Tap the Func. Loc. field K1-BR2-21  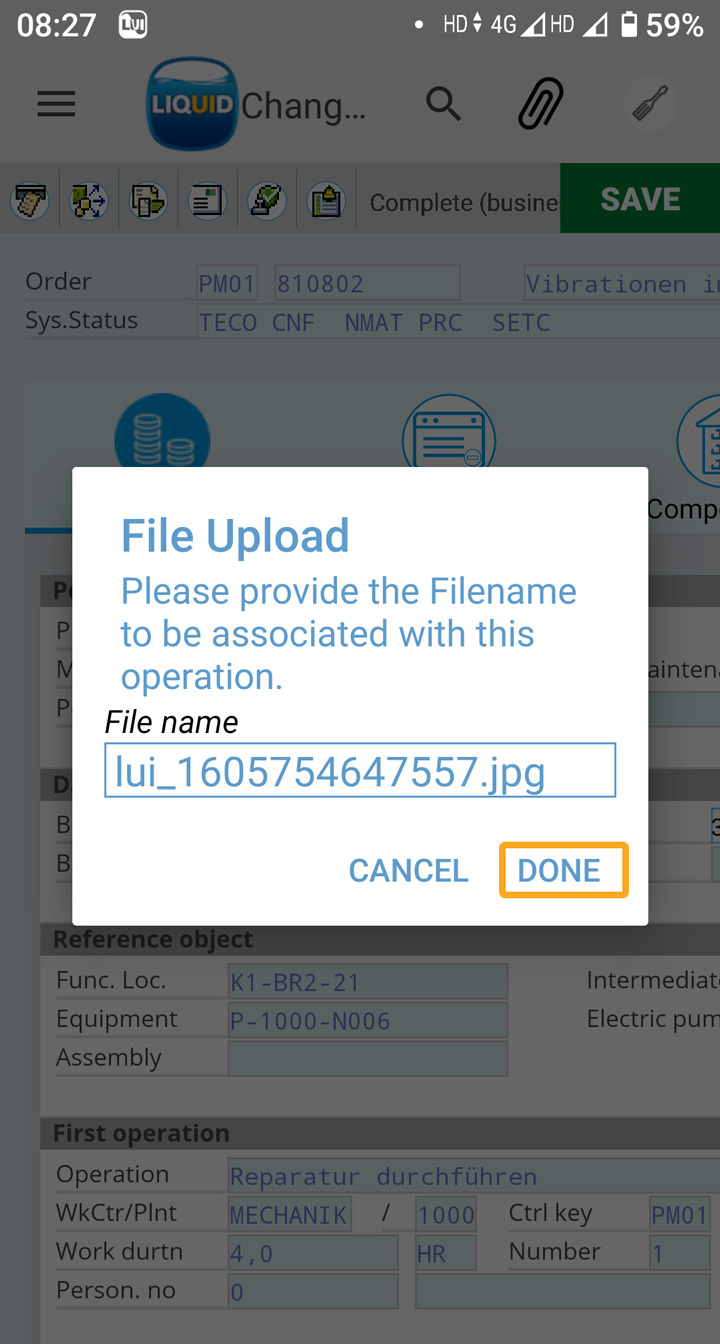point(367,982)
